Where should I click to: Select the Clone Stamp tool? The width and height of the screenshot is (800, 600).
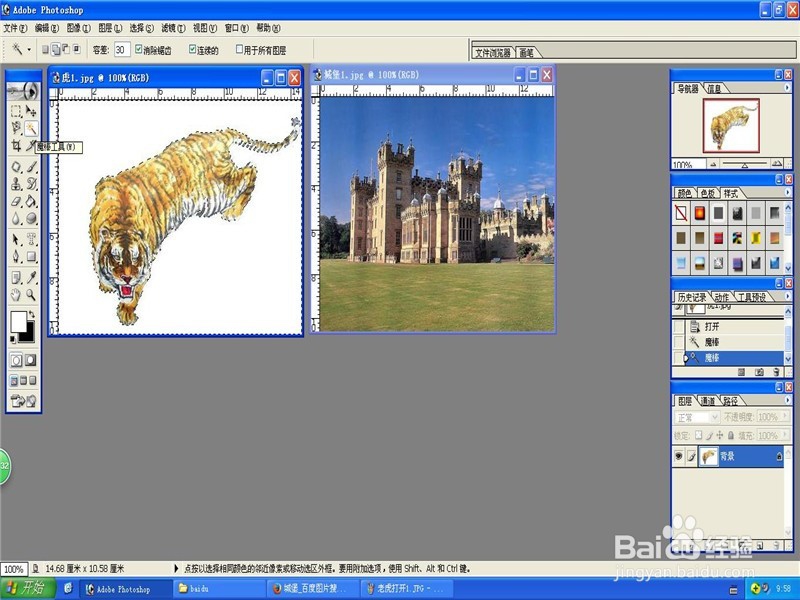[x=16, y=184]
